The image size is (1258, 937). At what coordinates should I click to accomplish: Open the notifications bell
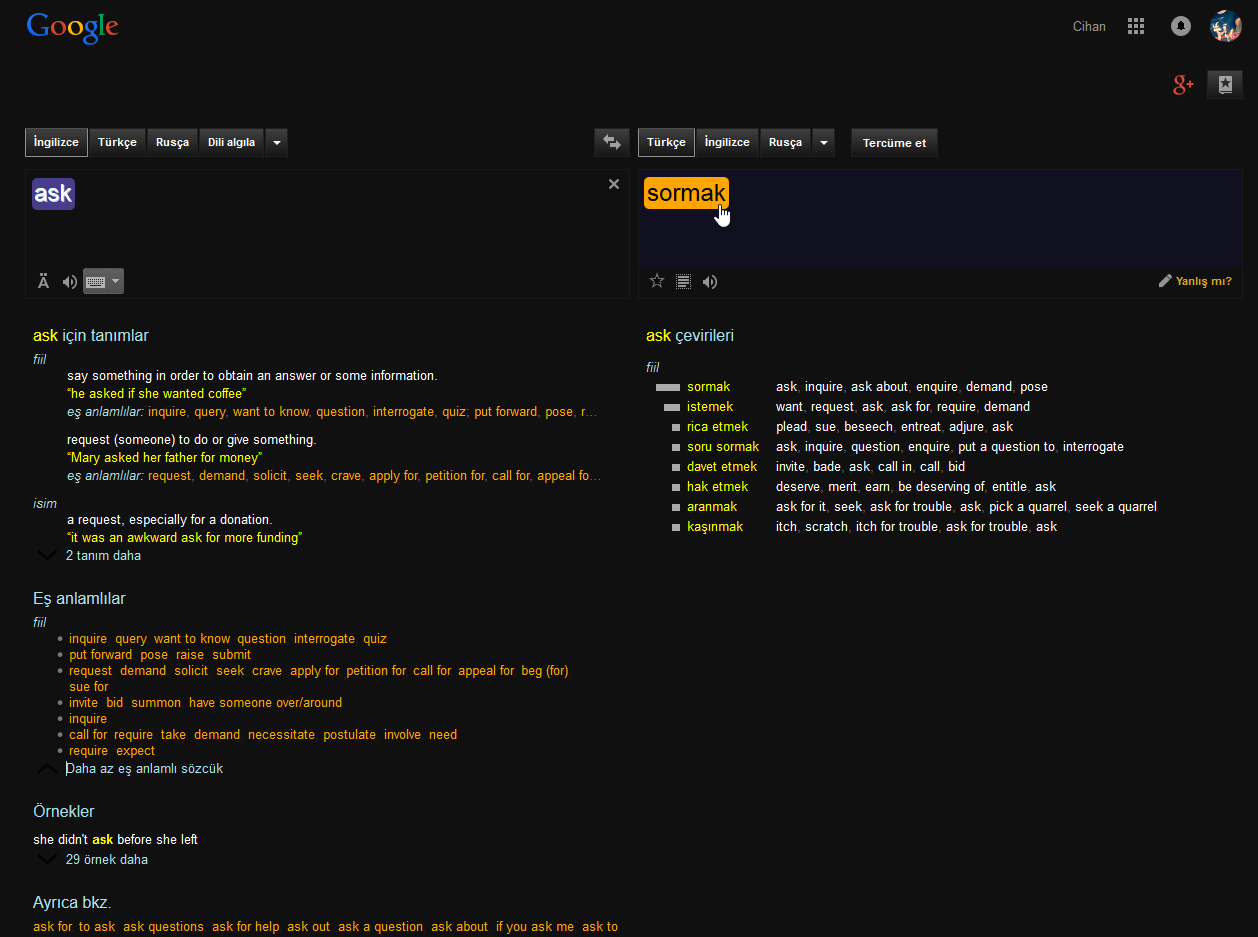coord(1181,27)
